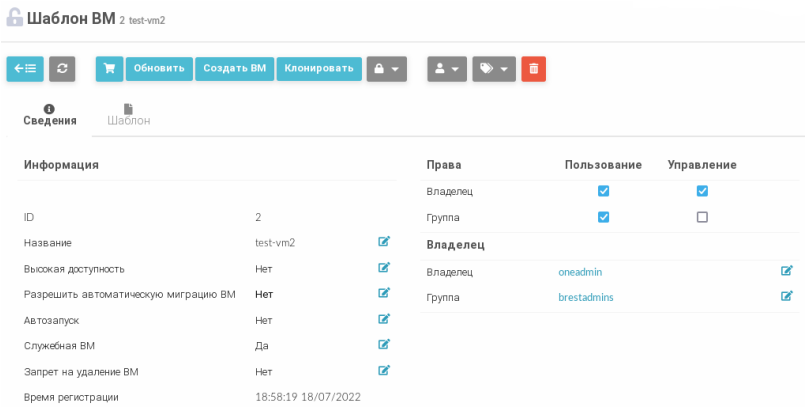Uncheck Владелец Управление permission
The width and height of the screenshot is (808, 409).
[702, 191]
